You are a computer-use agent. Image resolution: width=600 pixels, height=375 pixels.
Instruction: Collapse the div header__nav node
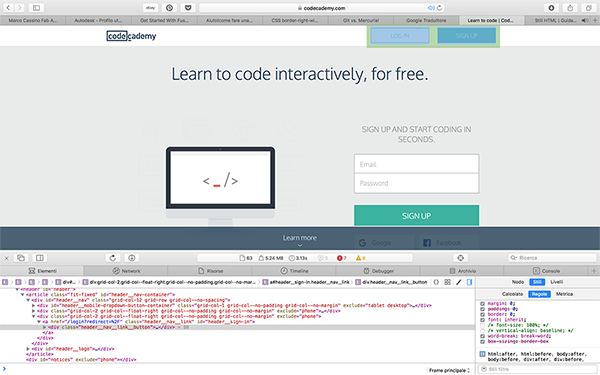(x=28, y=300)
